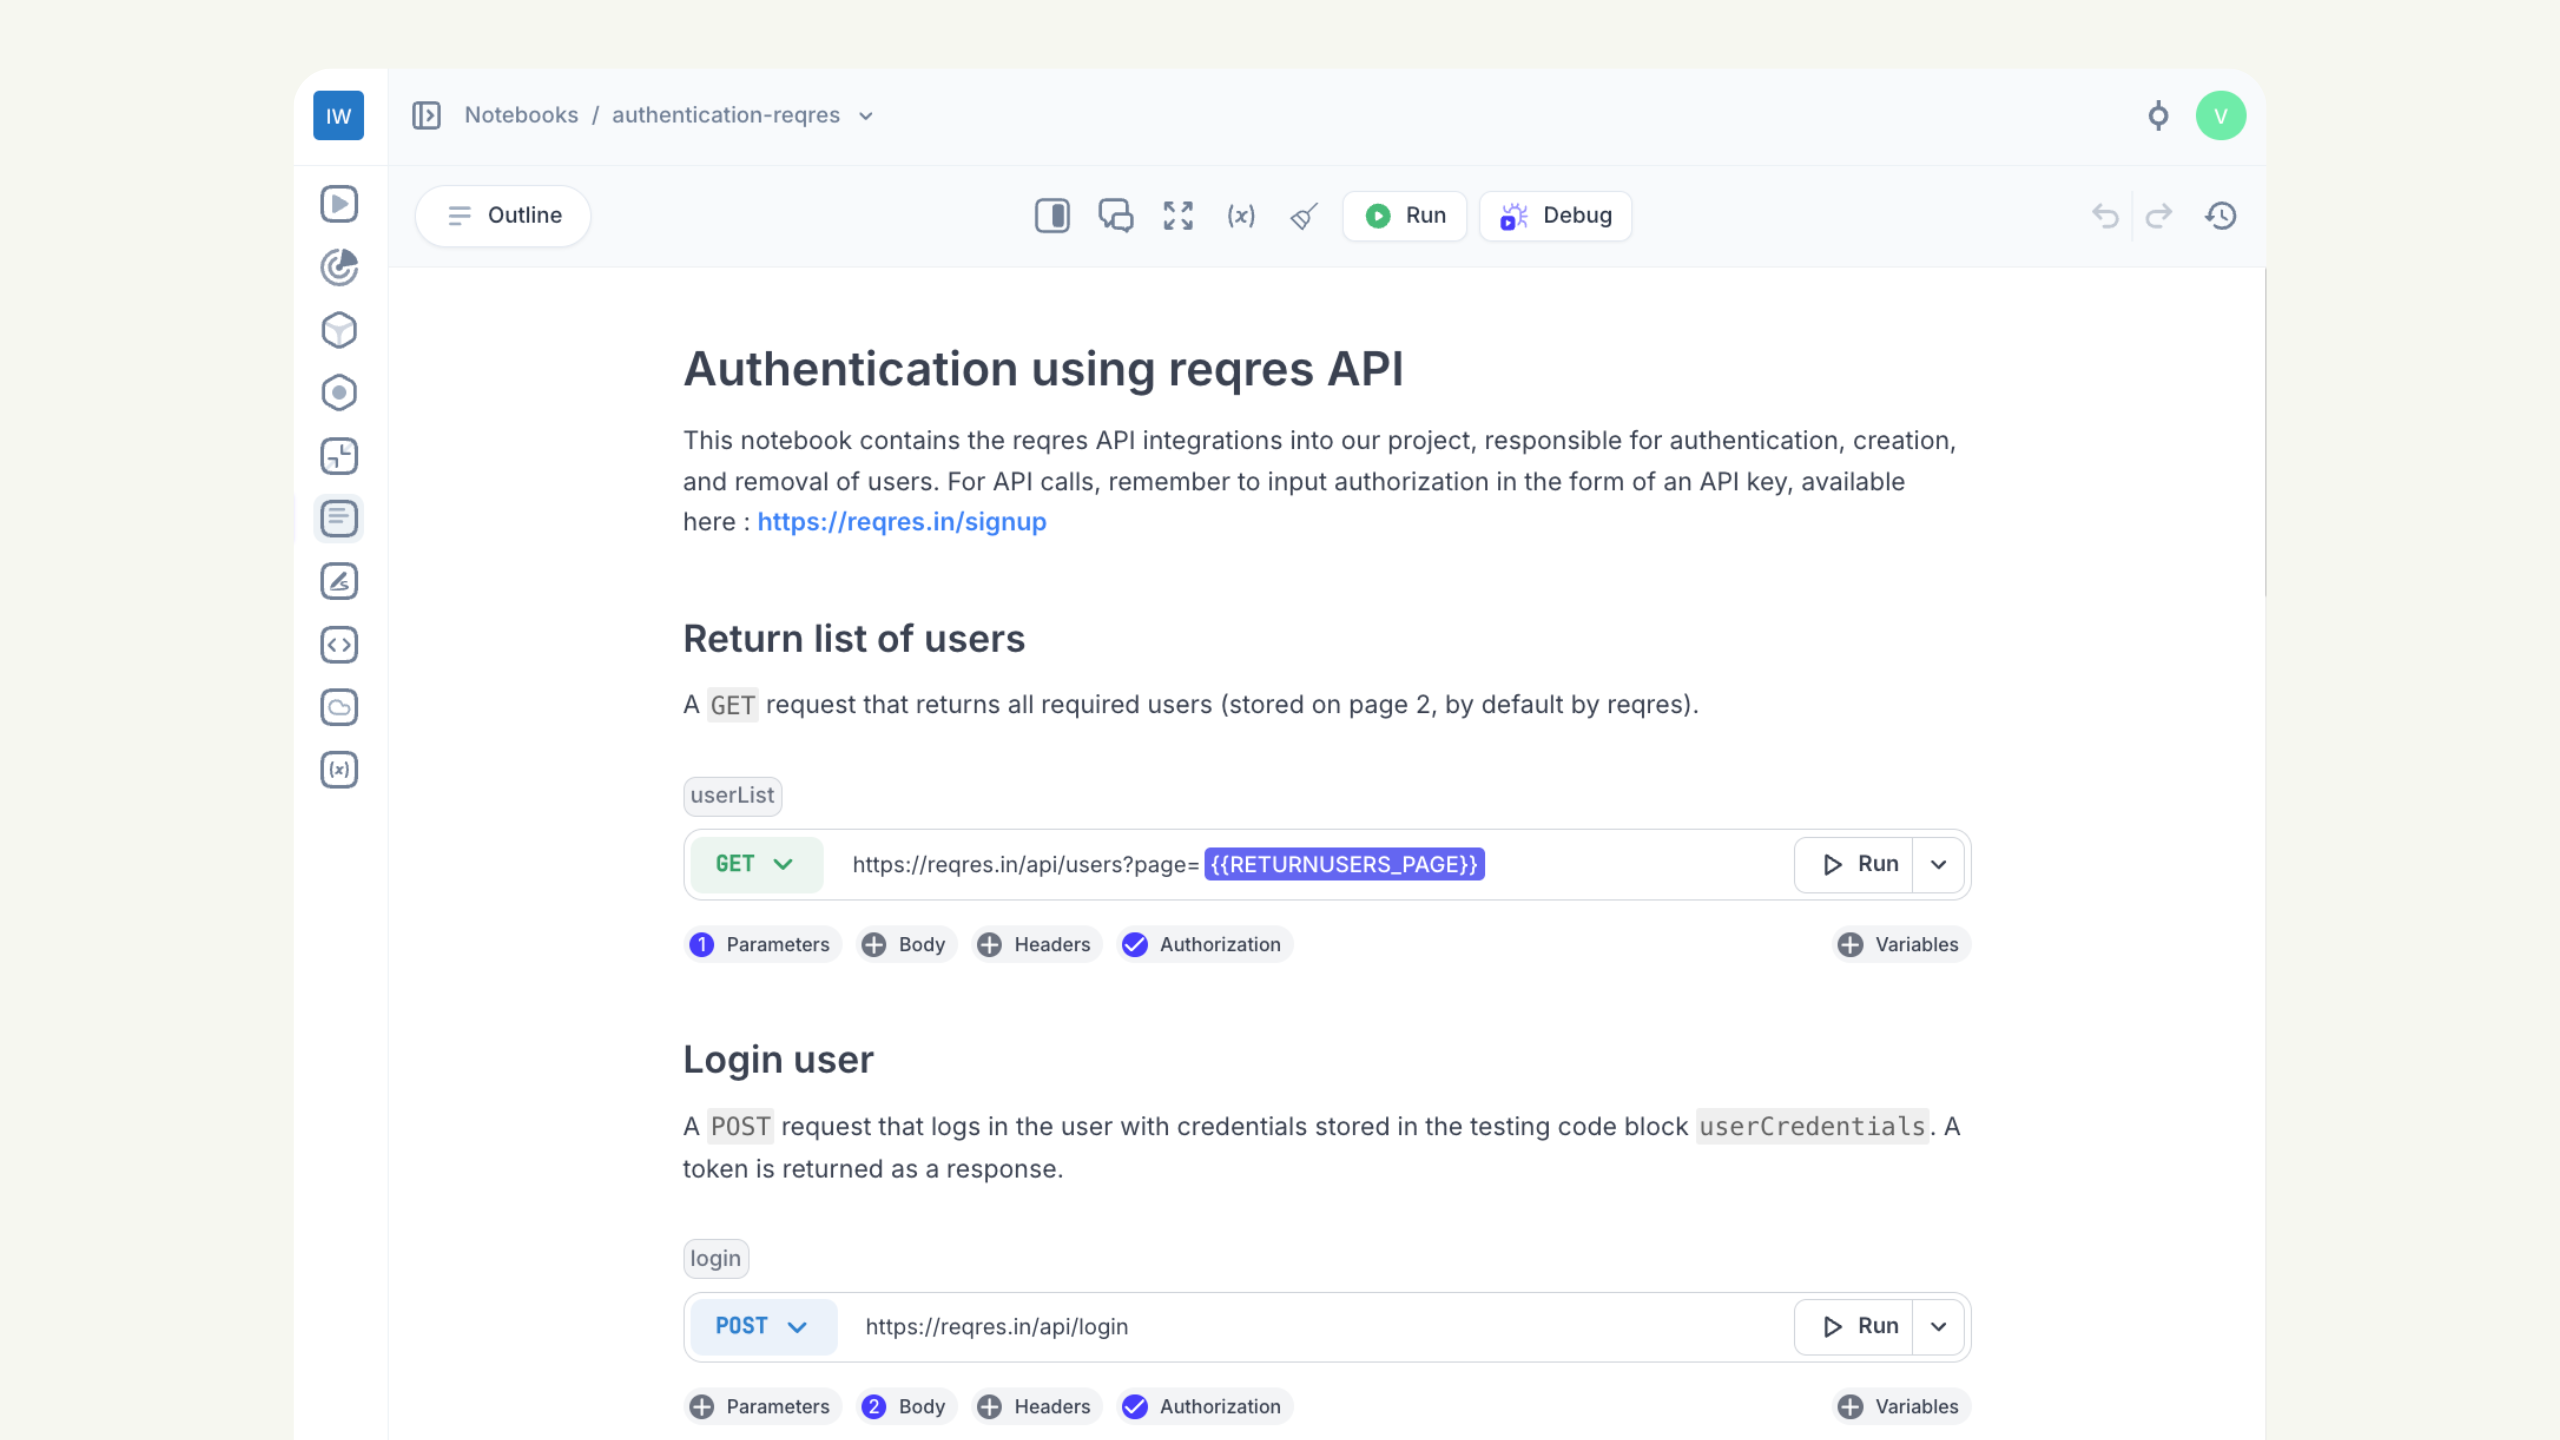Open the variables (x) icon in toolbar
Viewport: 2560px width, 1440px height.
1241,215
